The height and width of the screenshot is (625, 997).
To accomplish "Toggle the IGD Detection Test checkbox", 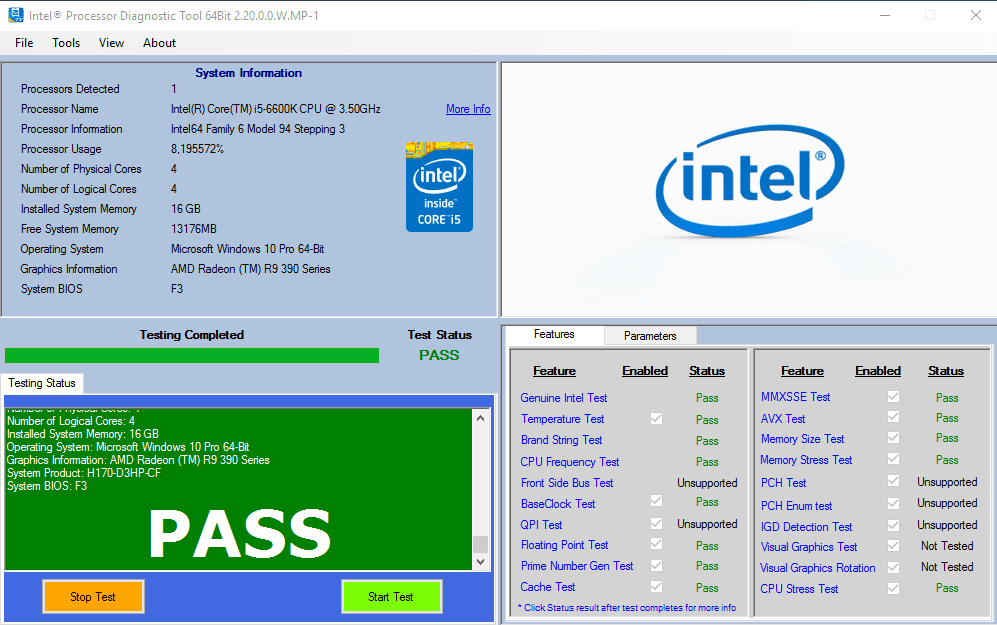I will coord(893,525).
